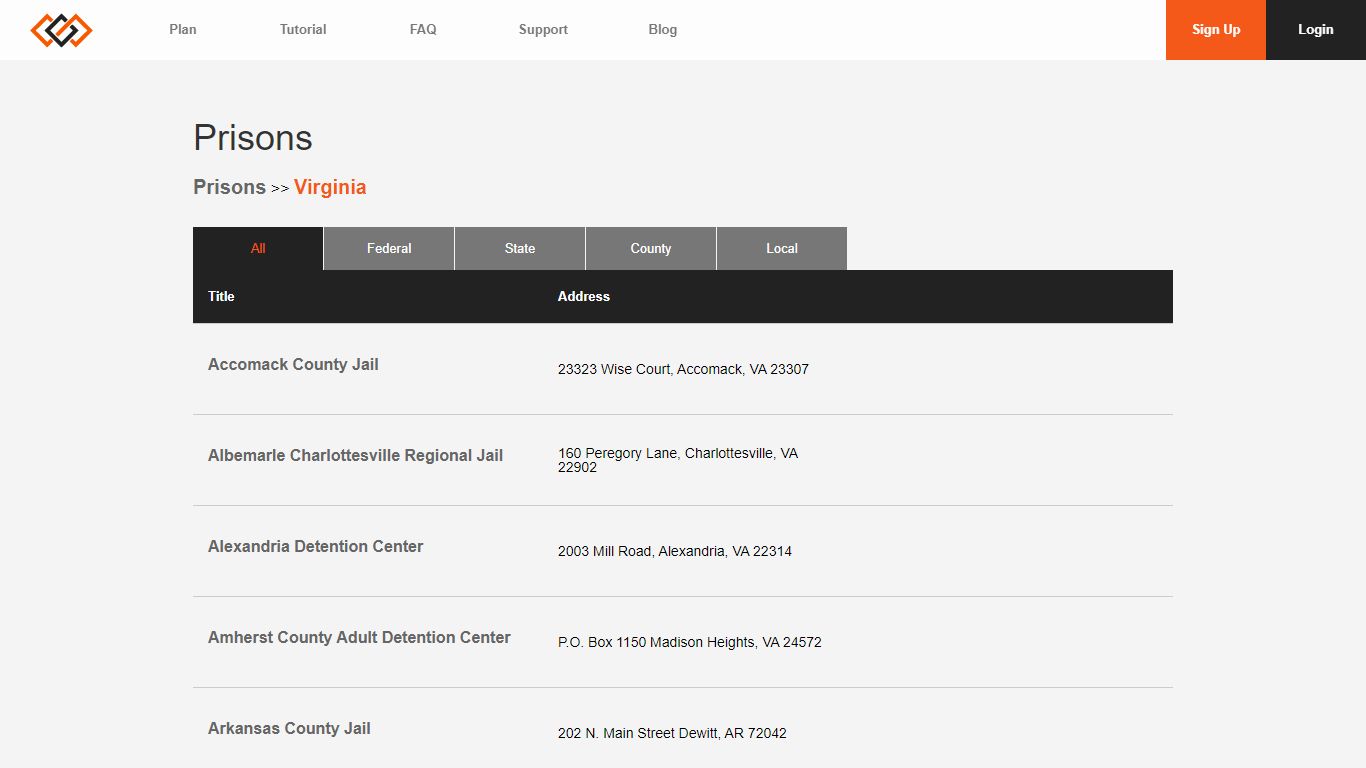The height and width of the screenshot is (768, 1366).
Task: Click address 202 N. Main Street Dewitt
Action: [672, 733]
